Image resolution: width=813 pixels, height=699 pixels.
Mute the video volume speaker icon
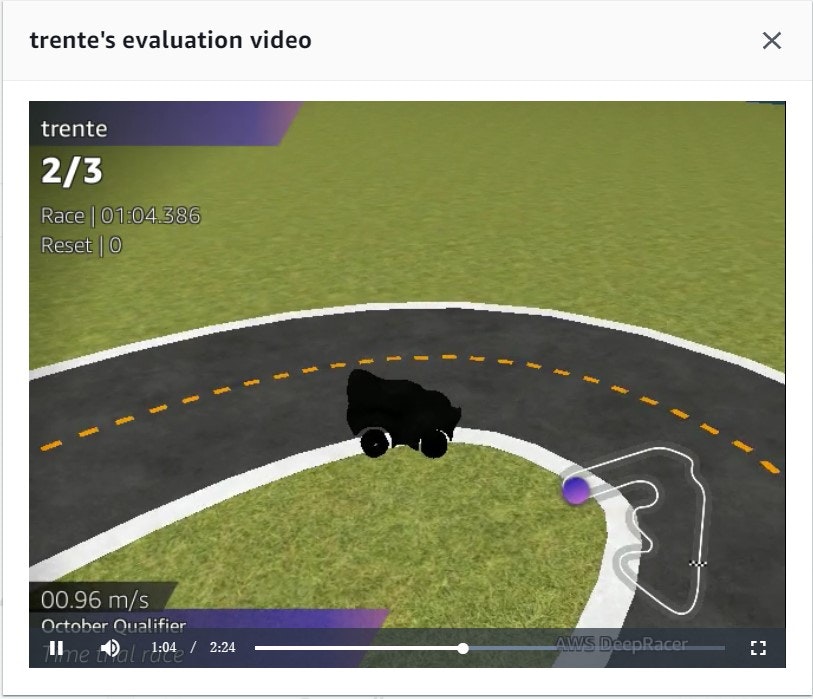(110, 648)
